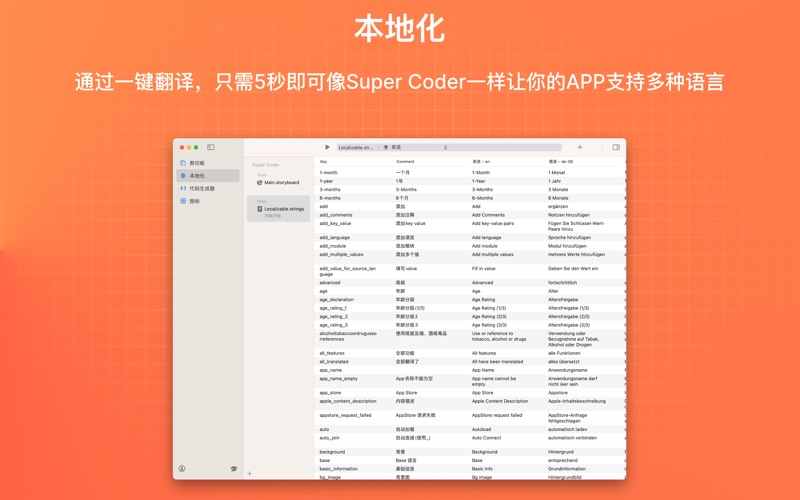Click the plus icon in the top toolbar
Screen dimensions: 800x500
tap(580, 147)
